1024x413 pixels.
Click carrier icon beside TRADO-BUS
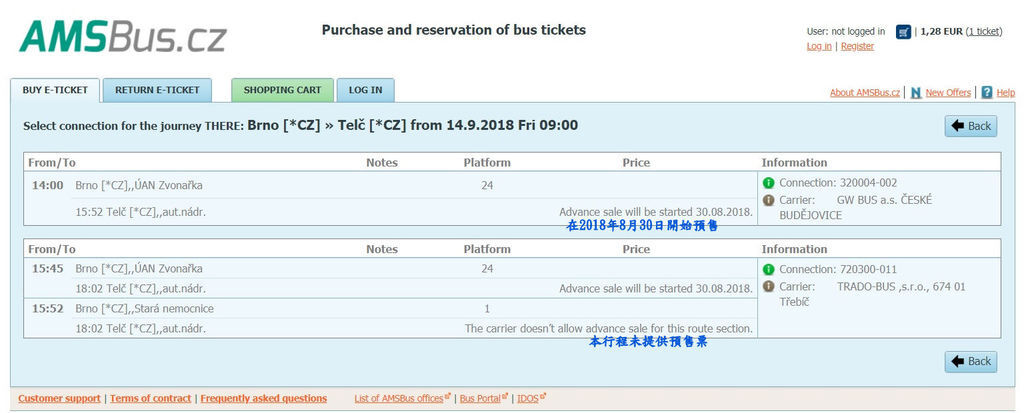[x=769, y=287]
